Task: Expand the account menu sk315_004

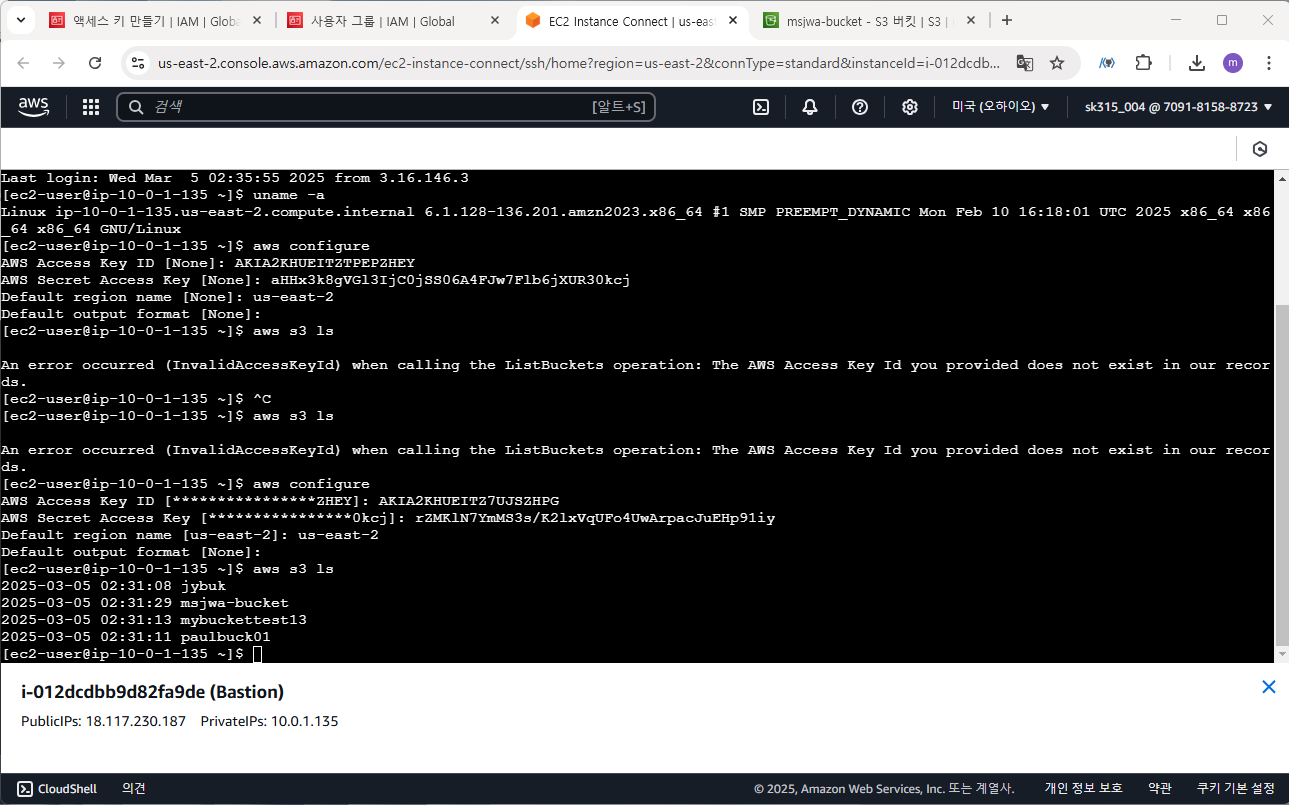Action: point(1178,107)
